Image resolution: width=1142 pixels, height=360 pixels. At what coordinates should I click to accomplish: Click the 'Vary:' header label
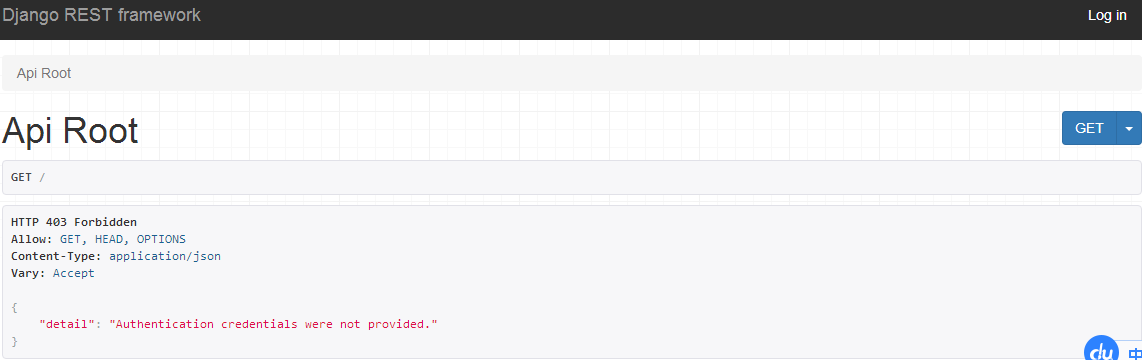28,273
